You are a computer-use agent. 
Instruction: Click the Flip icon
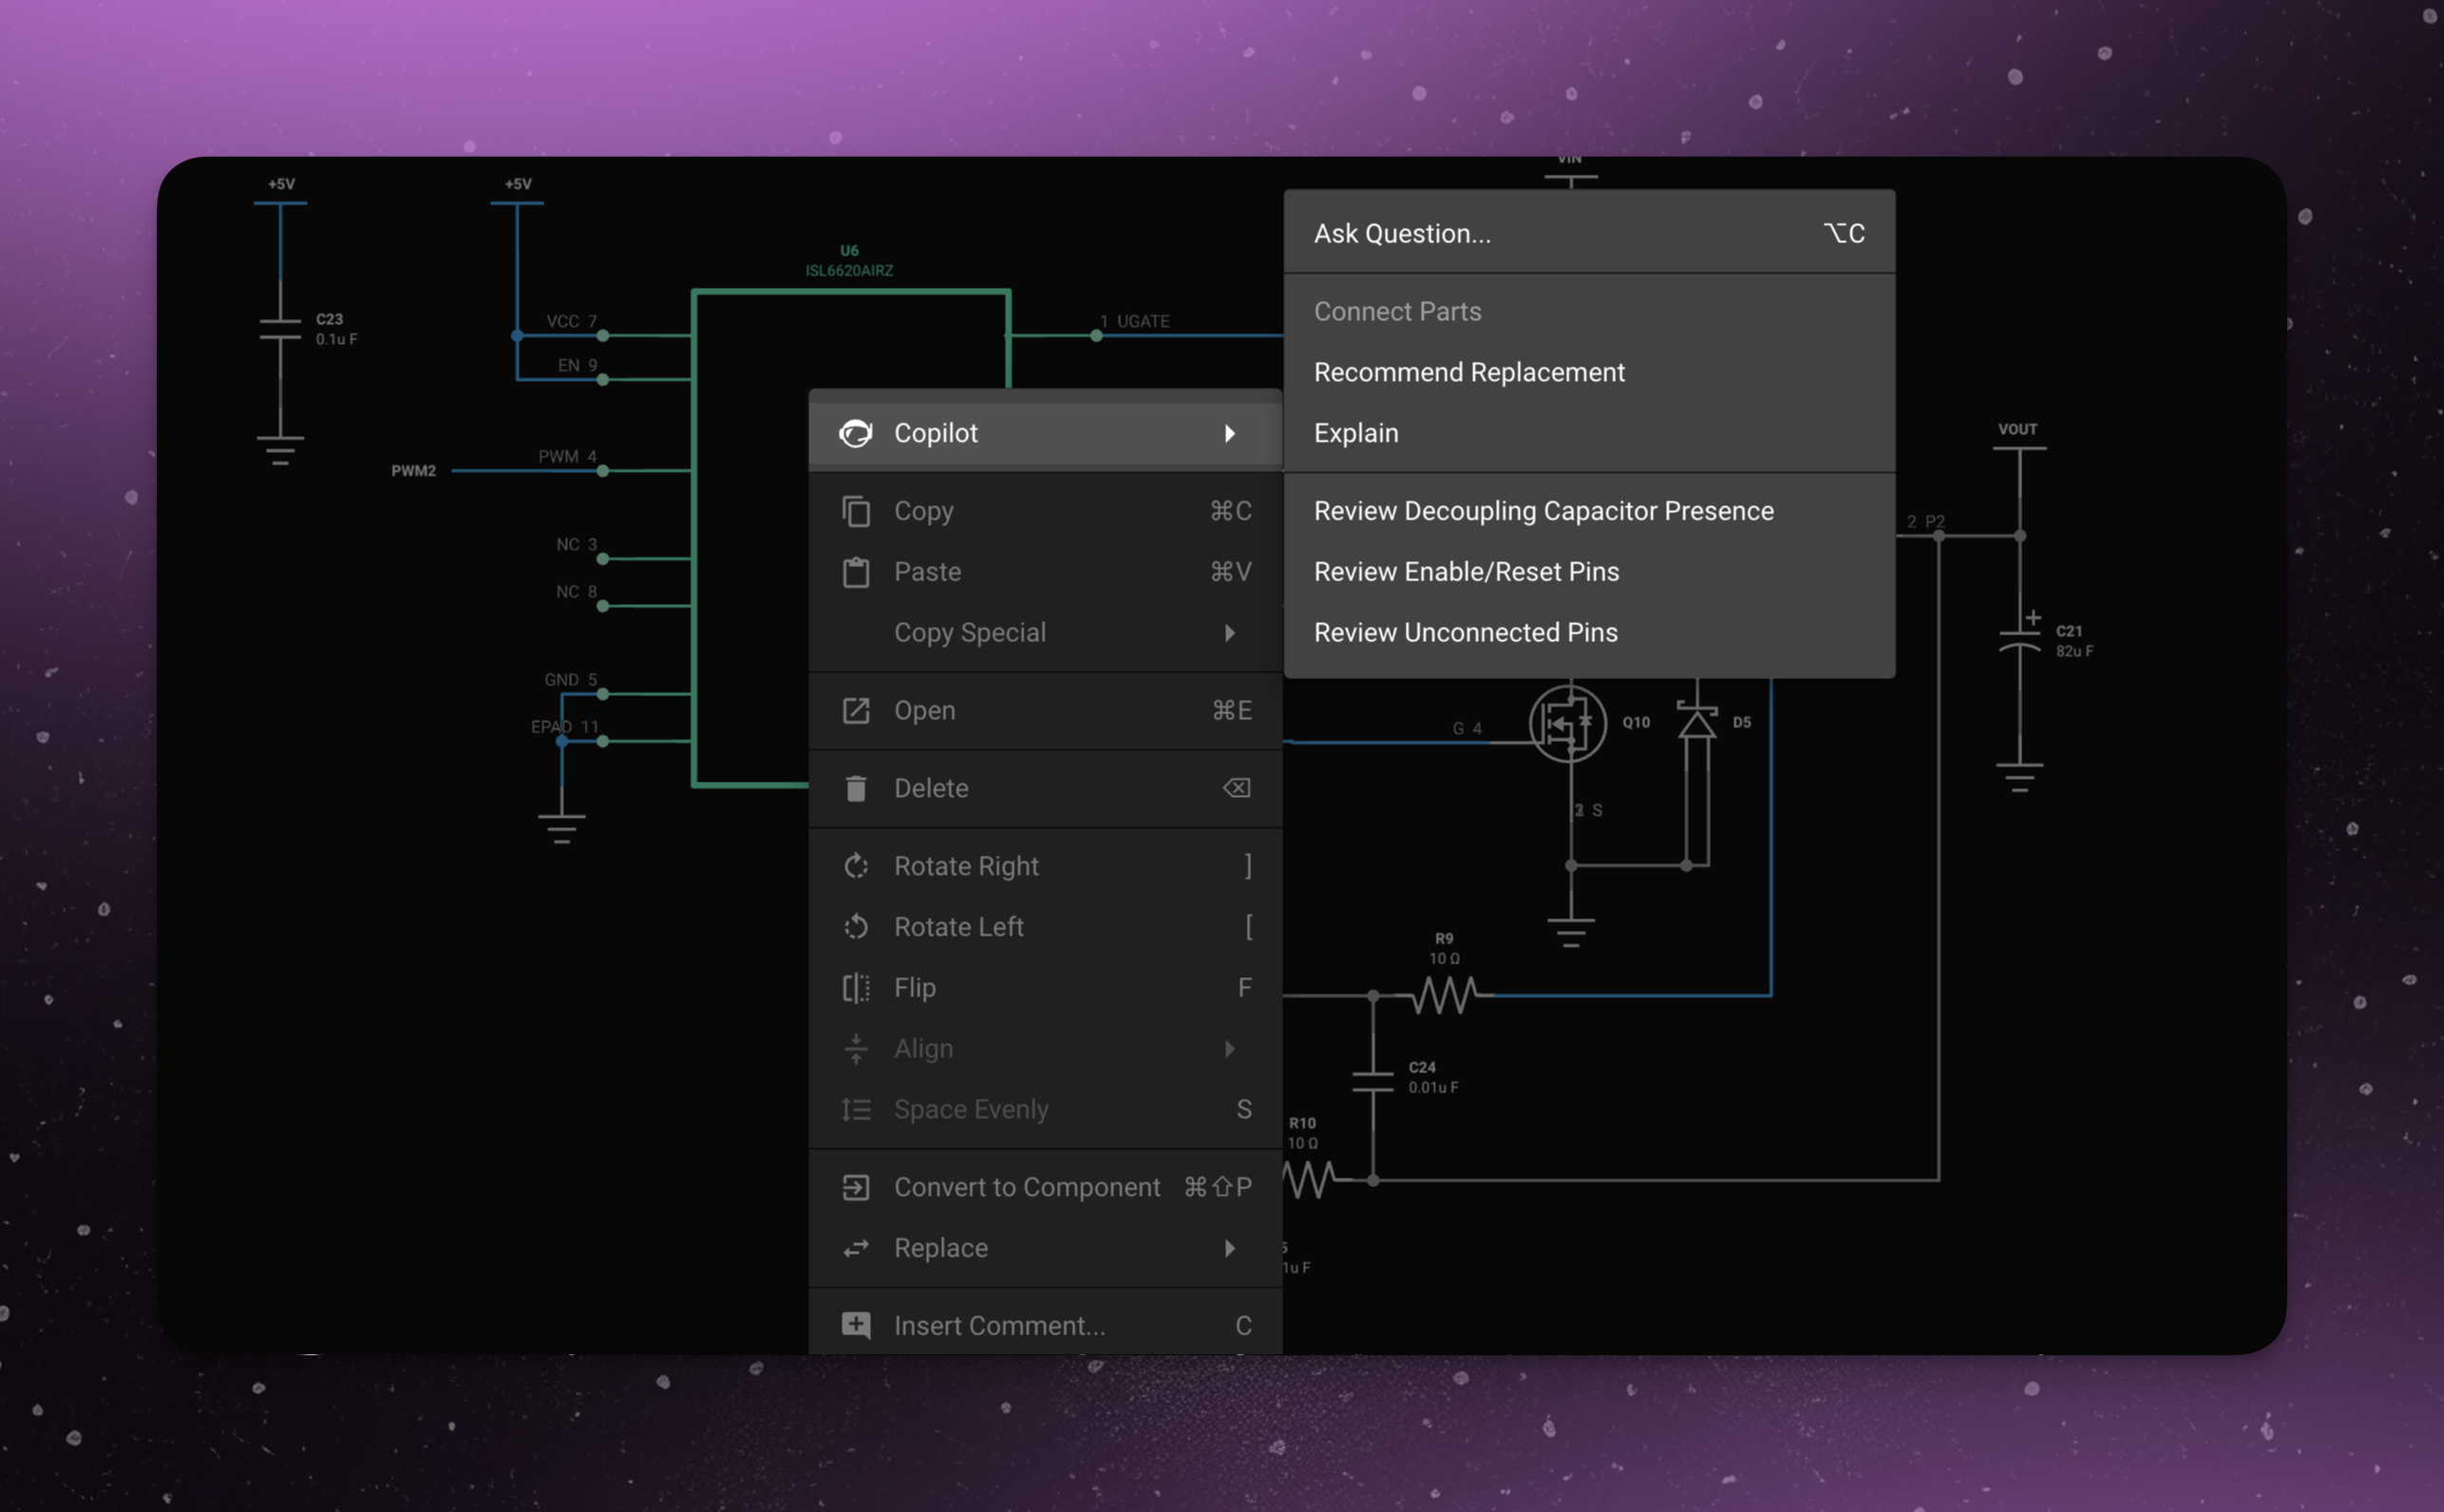pos(855,988)
